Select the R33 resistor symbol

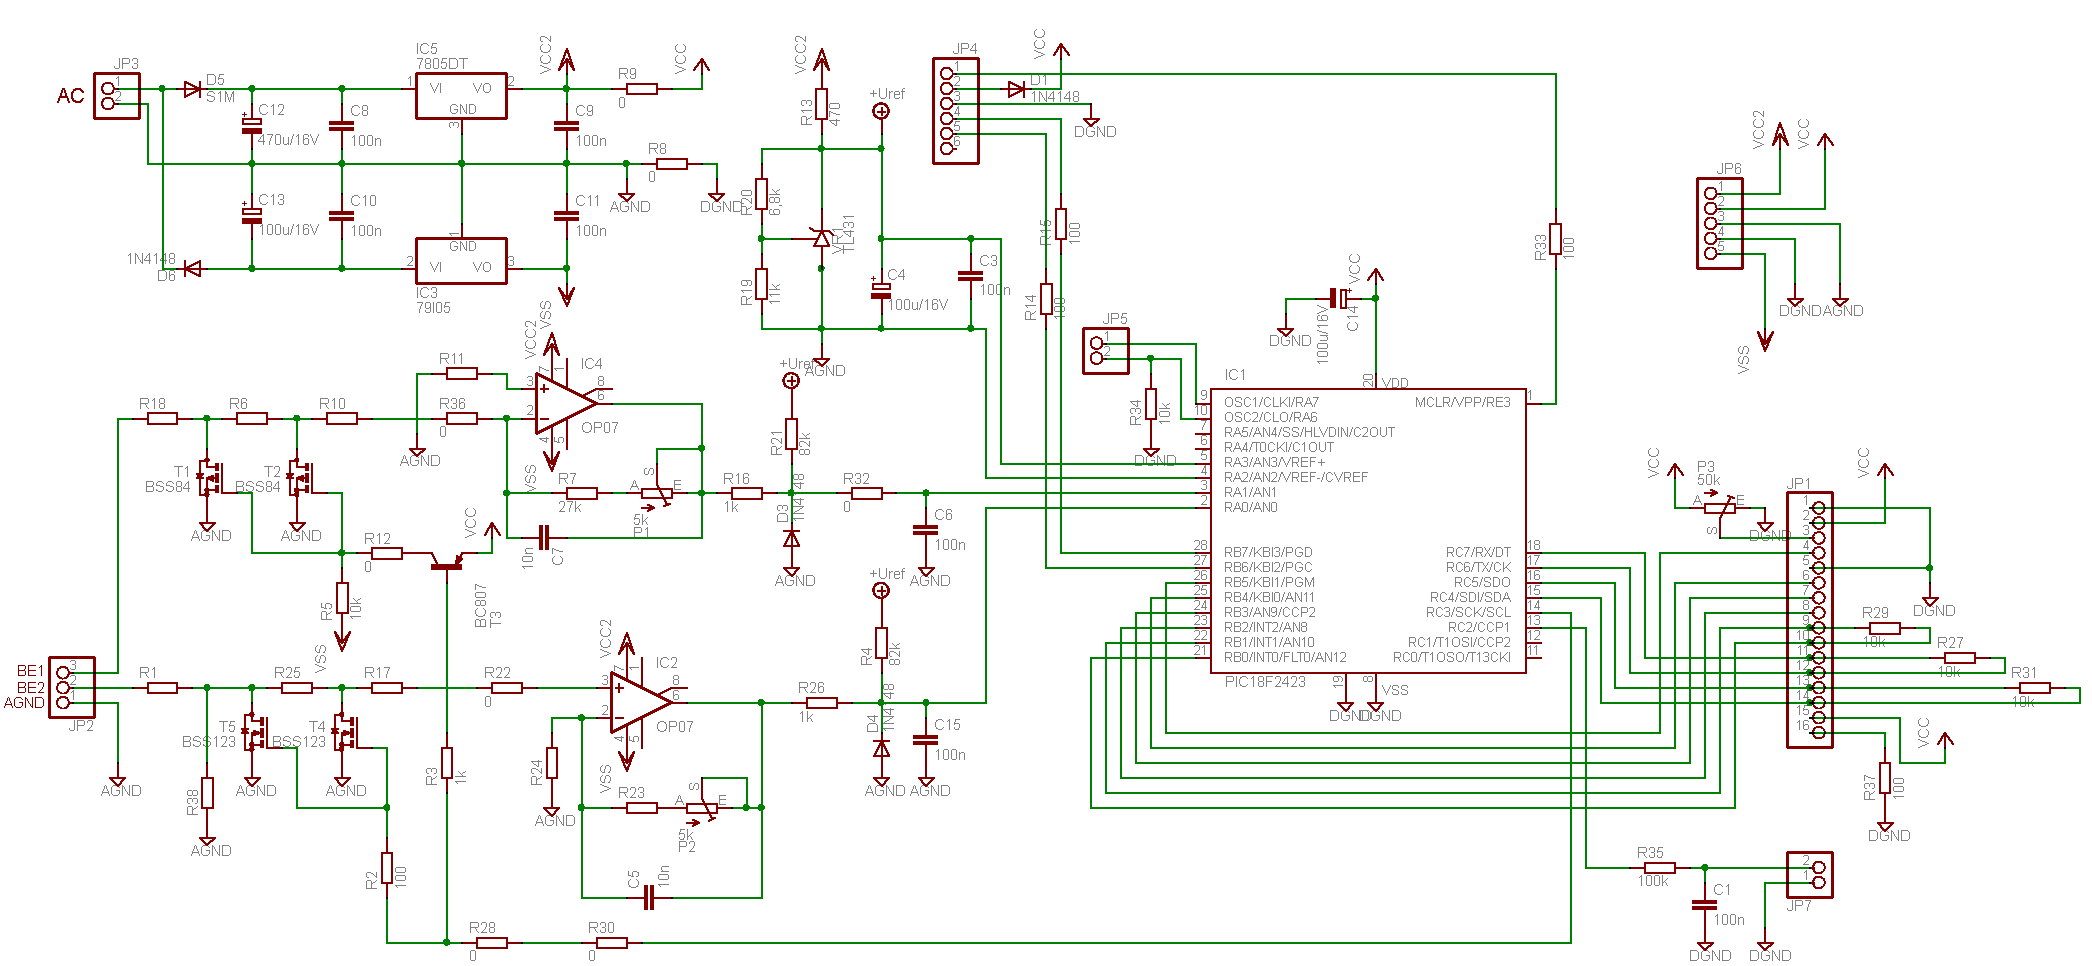1556,239
